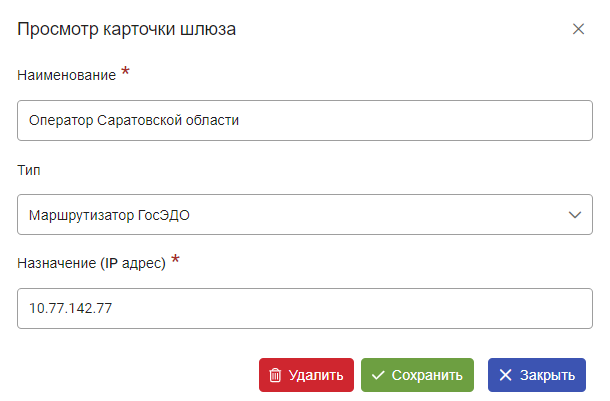
Task: Save changes with the Сохранить button
Action: pyautogui.click(x=417, y=375)
